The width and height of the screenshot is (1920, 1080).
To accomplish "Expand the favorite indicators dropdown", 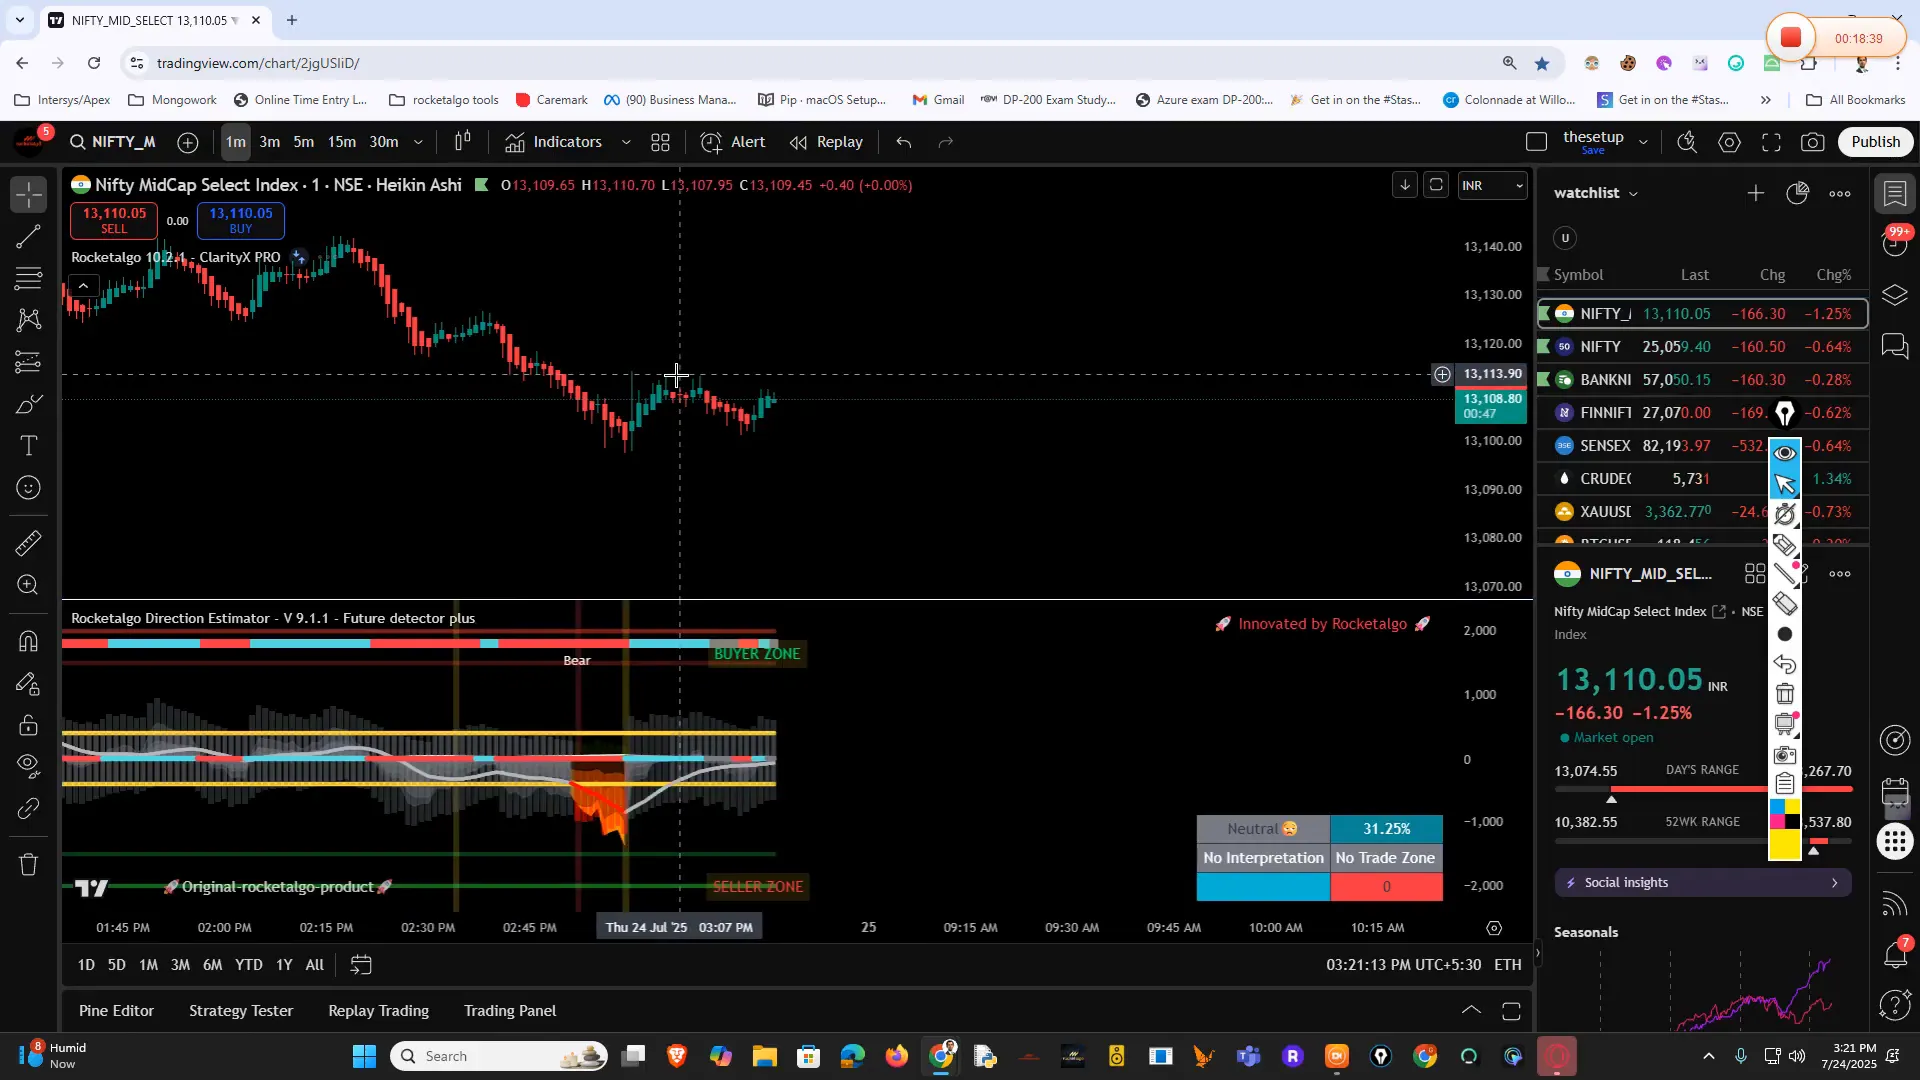I will tap(626, 142).
